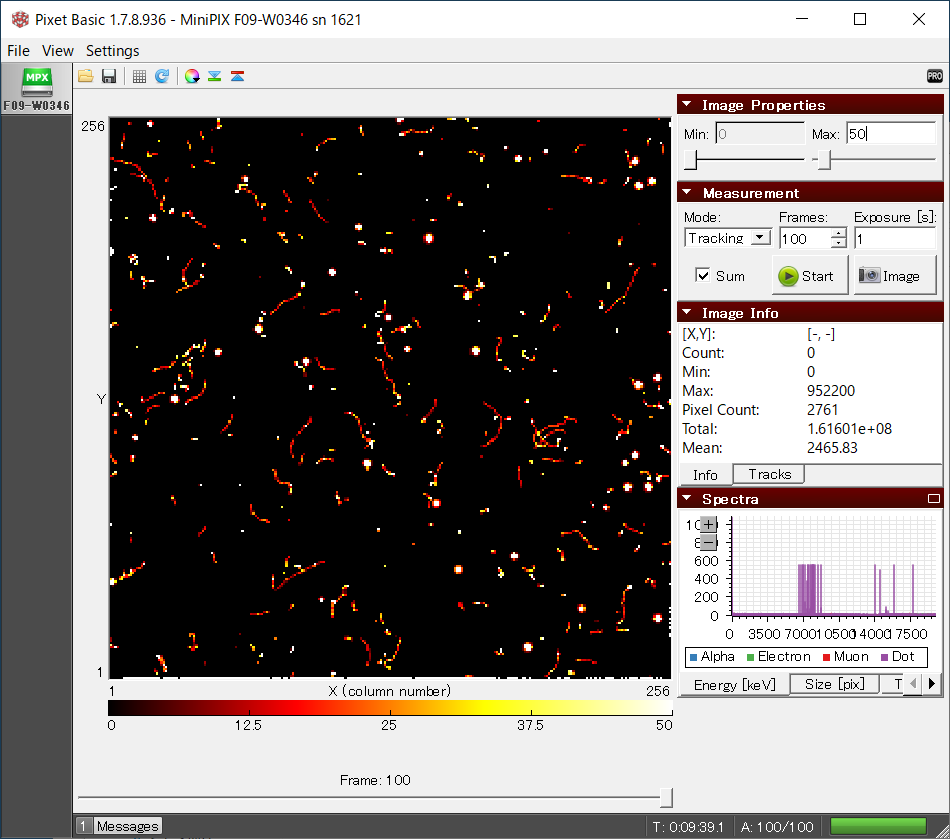The image size is (950, 839).
Task: Click the red auto-range maximum icon
Action: tap(237, 76)
